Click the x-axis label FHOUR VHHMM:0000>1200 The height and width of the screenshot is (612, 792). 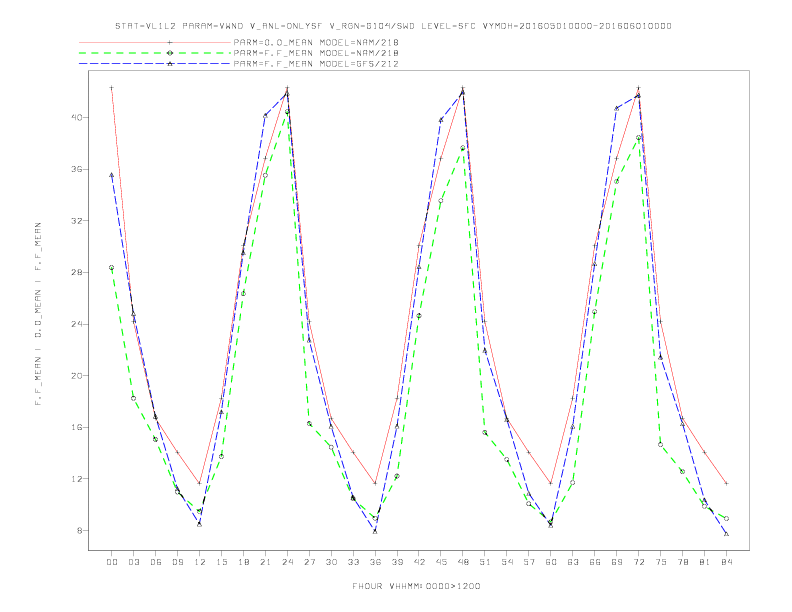[x=416, y=586]
